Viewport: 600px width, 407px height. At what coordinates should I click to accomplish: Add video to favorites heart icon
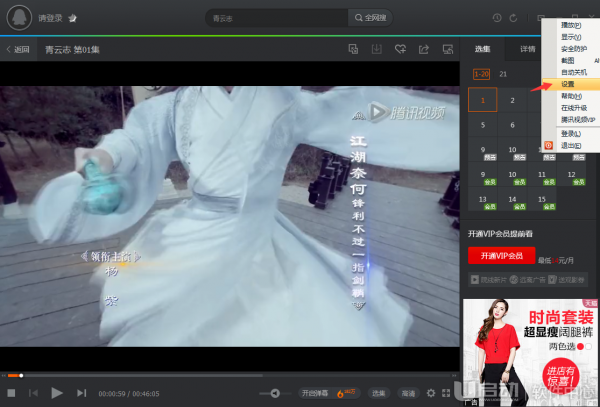click(x=400, y=49)
